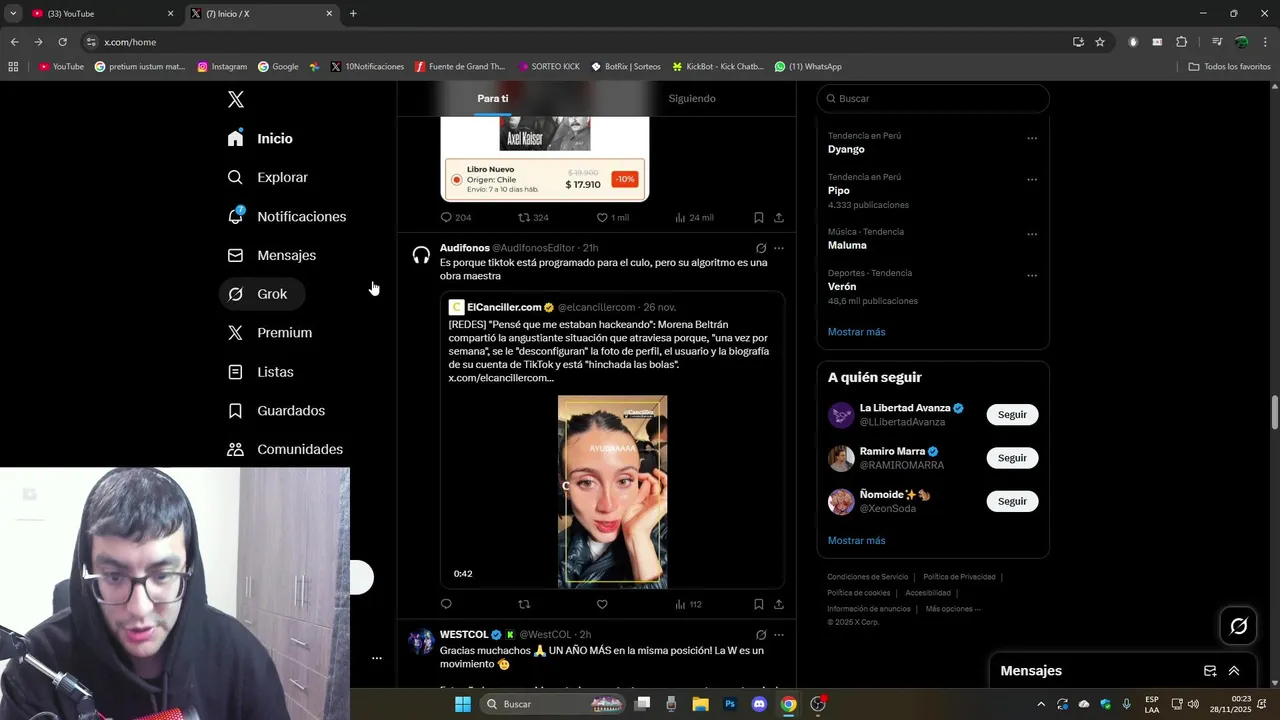1280x720 pixels.
Task: Open more options on Audífonos post
Action: pyautogui.click(x=779, y=248)
